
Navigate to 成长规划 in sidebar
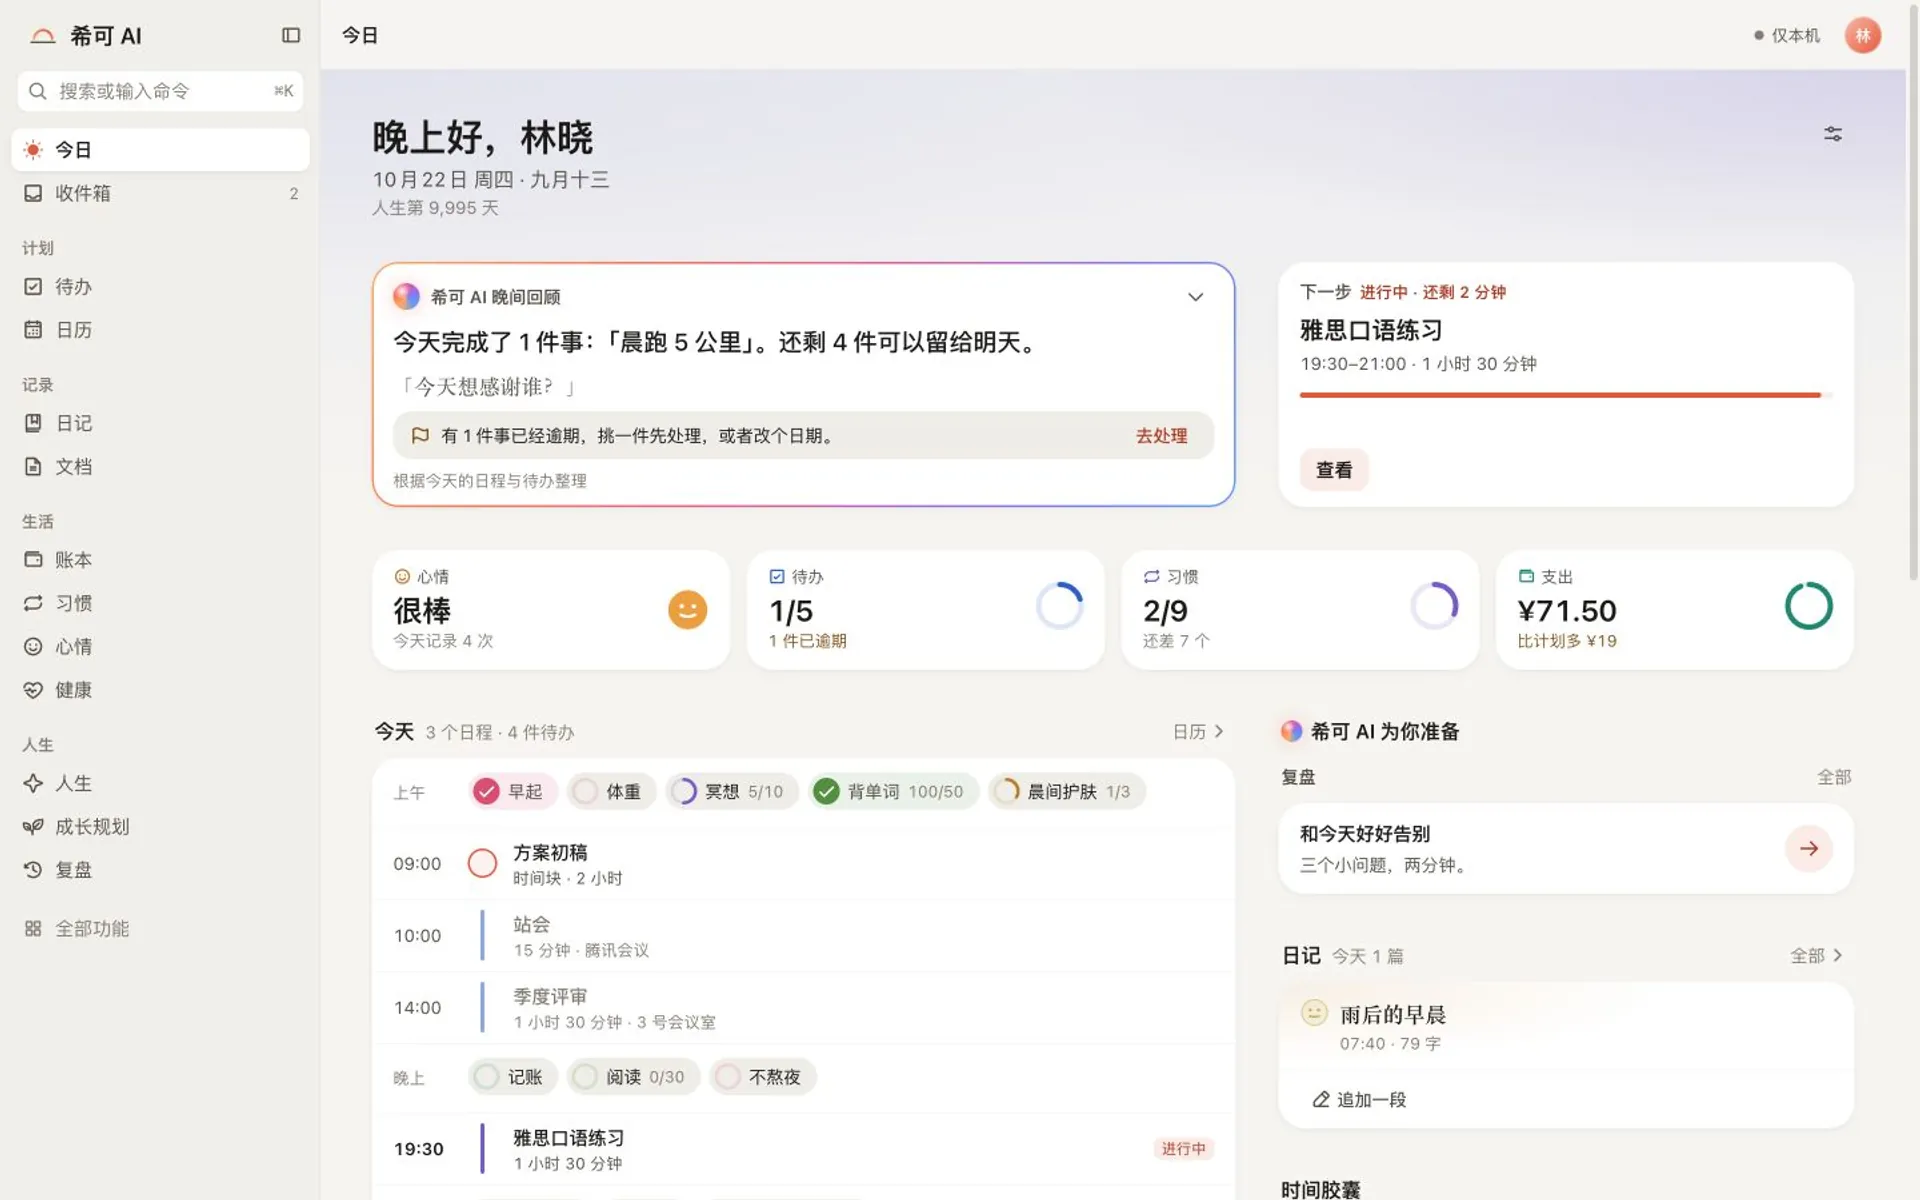click(160, 827)
